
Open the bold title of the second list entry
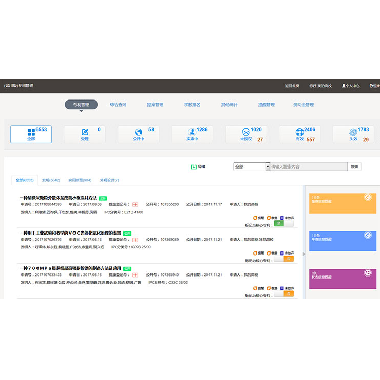pyautogui.click(x=72, y=233)
